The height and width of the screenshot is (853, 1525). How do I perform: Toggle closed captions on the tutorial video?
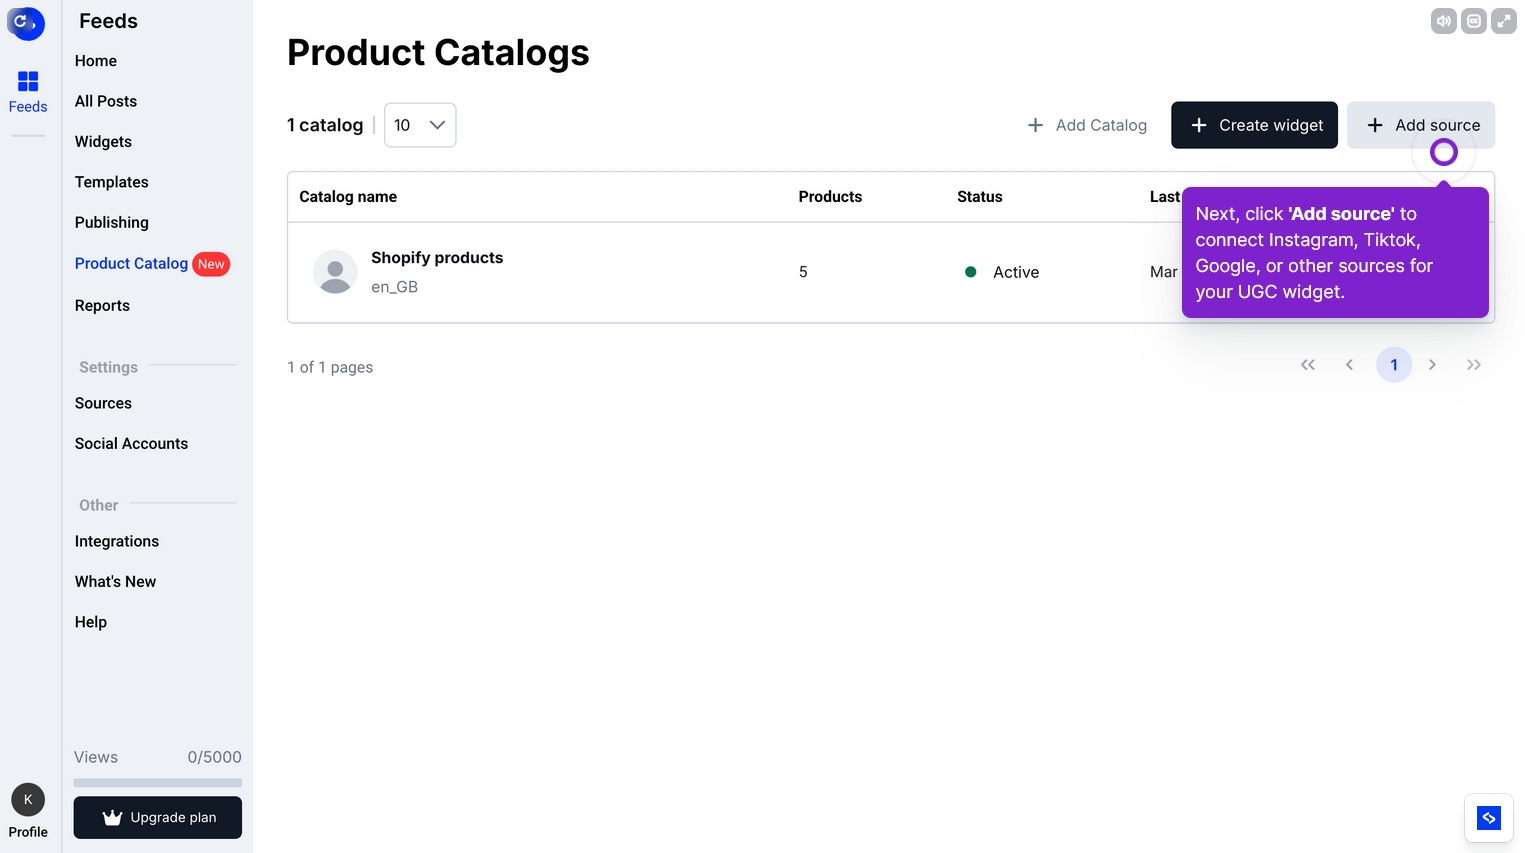[x=1473, y=20]
